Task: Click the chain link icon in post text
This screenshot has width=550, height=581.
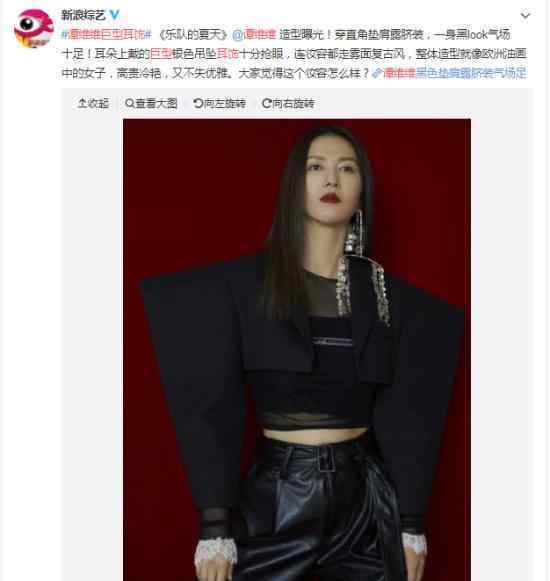Action: tap(377, 73)
